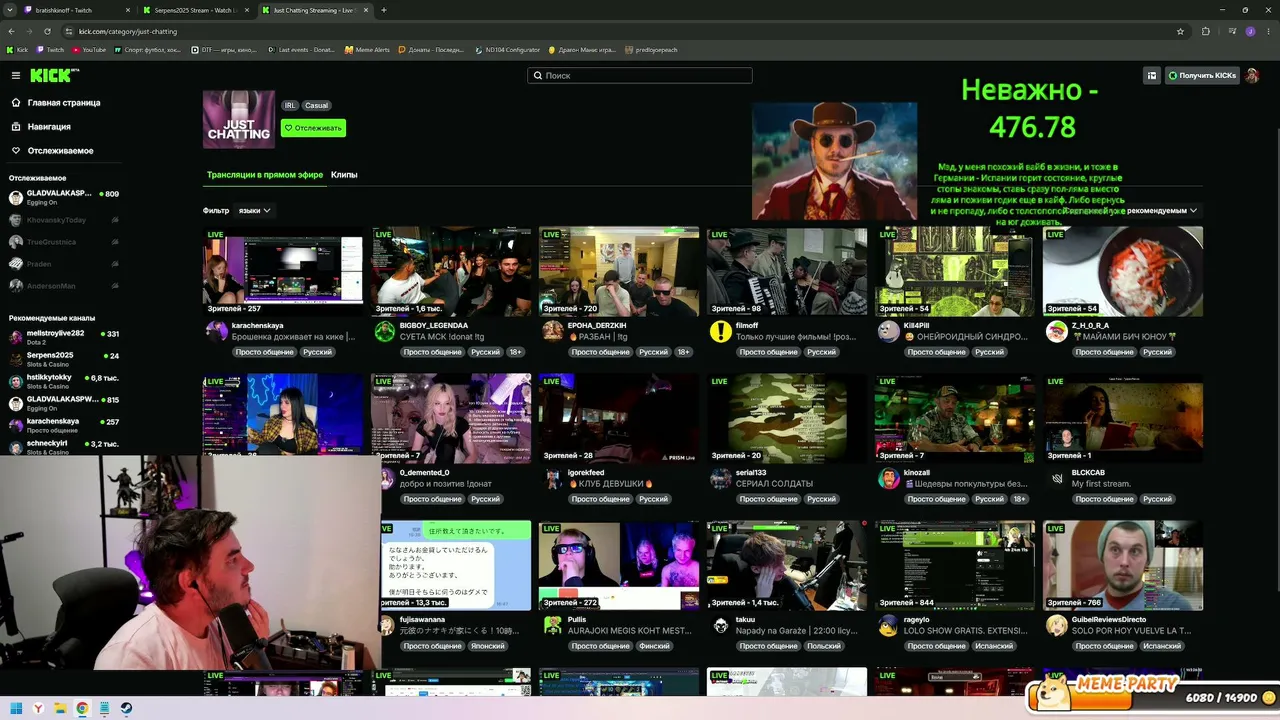Viewport: 1280px width, 720px height.
Task: Open the kinozall channel avatar
Action: [888, 479]
